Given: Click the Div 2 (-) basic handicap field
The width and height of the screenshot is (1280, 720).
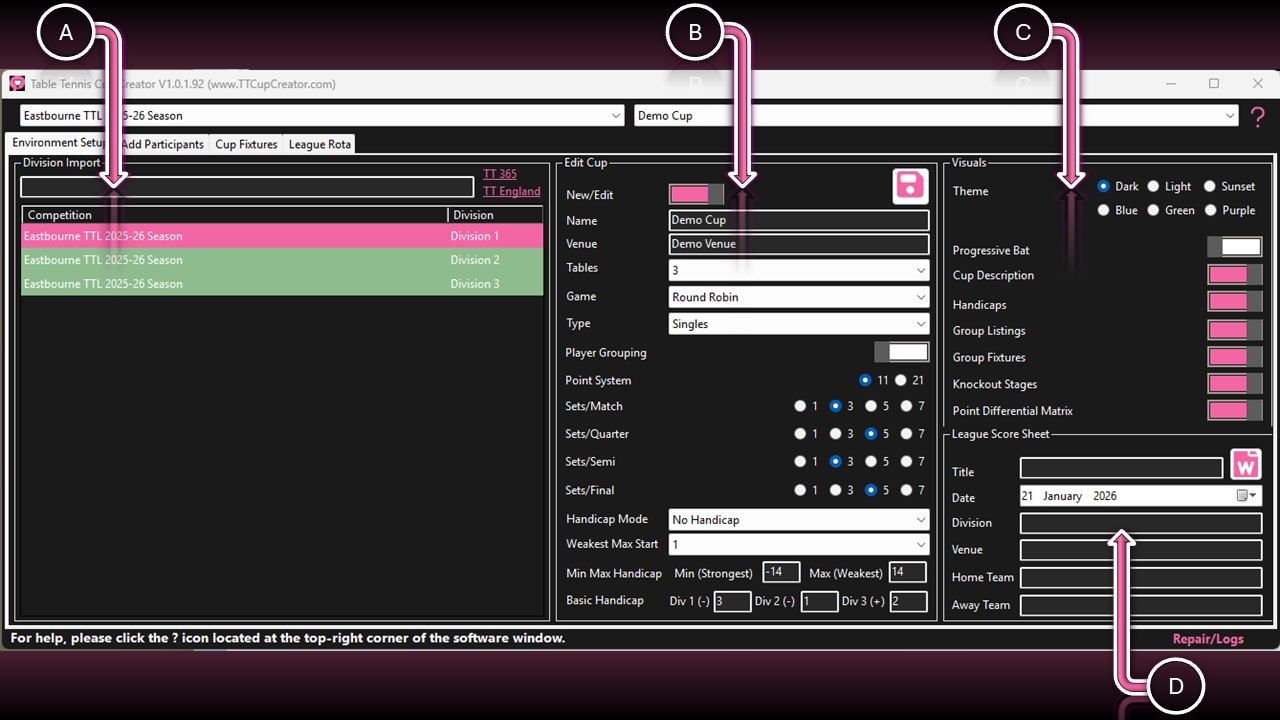Looking at the screenshot, I should point(820,601).
